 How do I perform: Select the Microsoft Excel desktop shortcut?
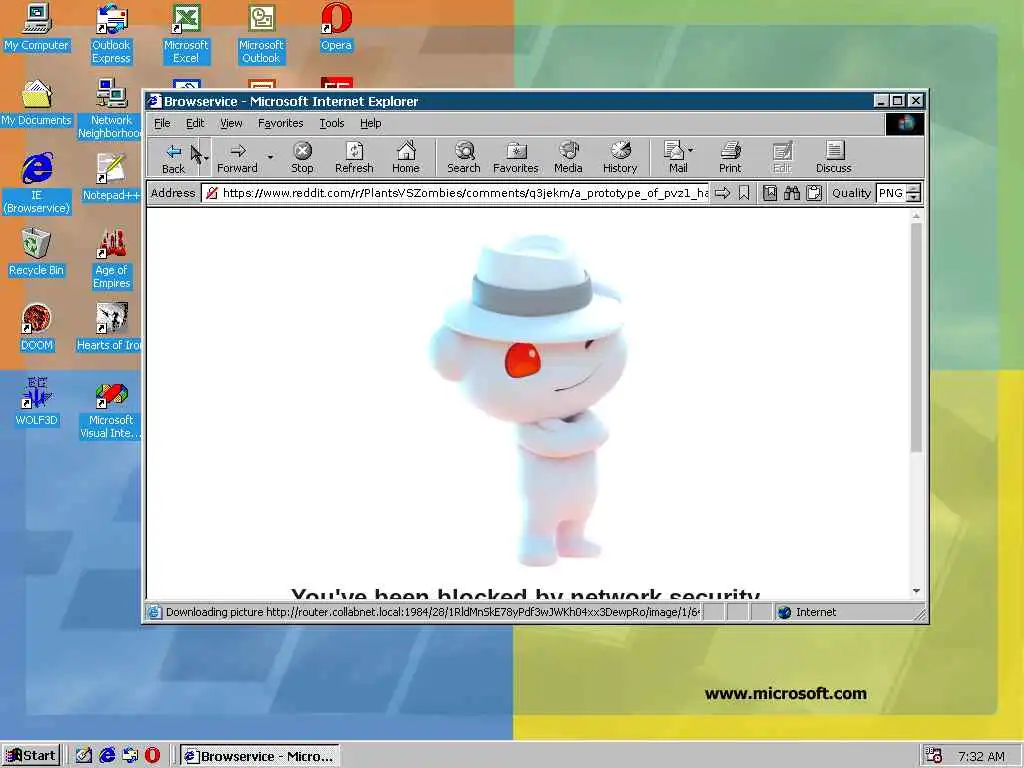186,34
